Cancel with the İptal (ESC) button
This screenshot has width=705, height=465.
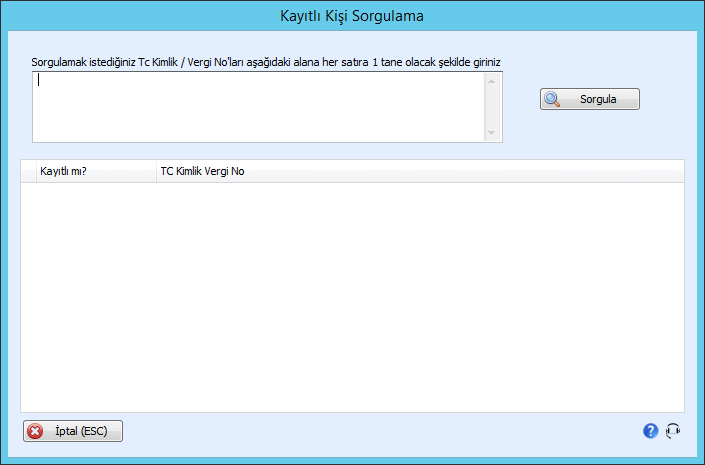[x=73, y=431]
